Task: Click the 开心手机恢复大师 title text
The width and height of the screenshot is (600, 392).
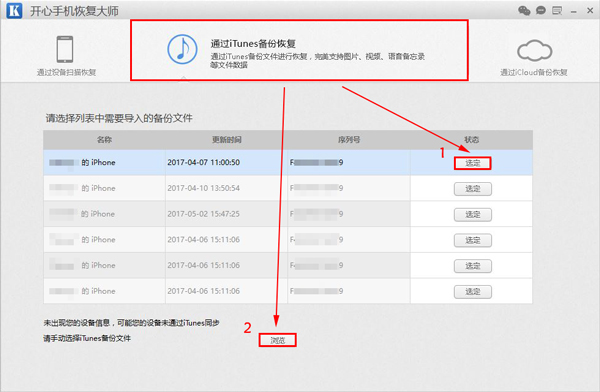Action: coord(74,11)
